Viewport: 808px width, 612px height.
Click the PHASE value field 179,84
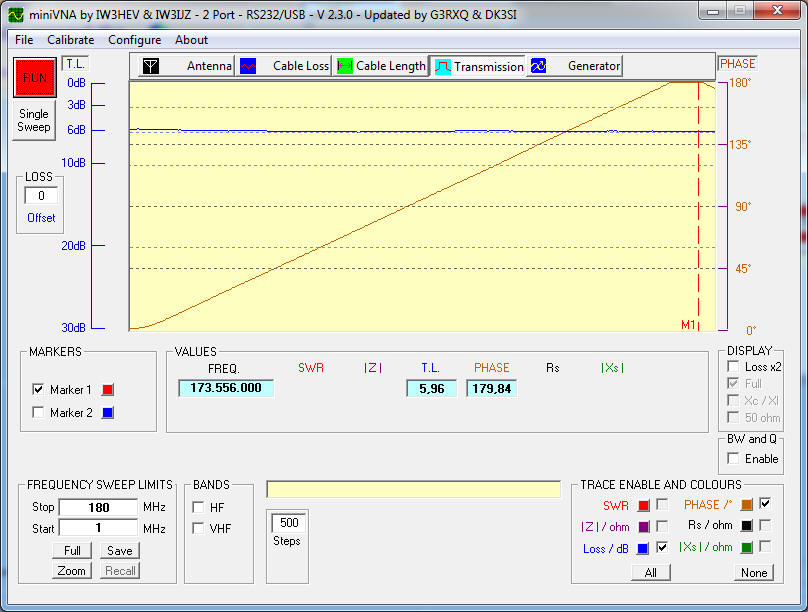[492, 388]
